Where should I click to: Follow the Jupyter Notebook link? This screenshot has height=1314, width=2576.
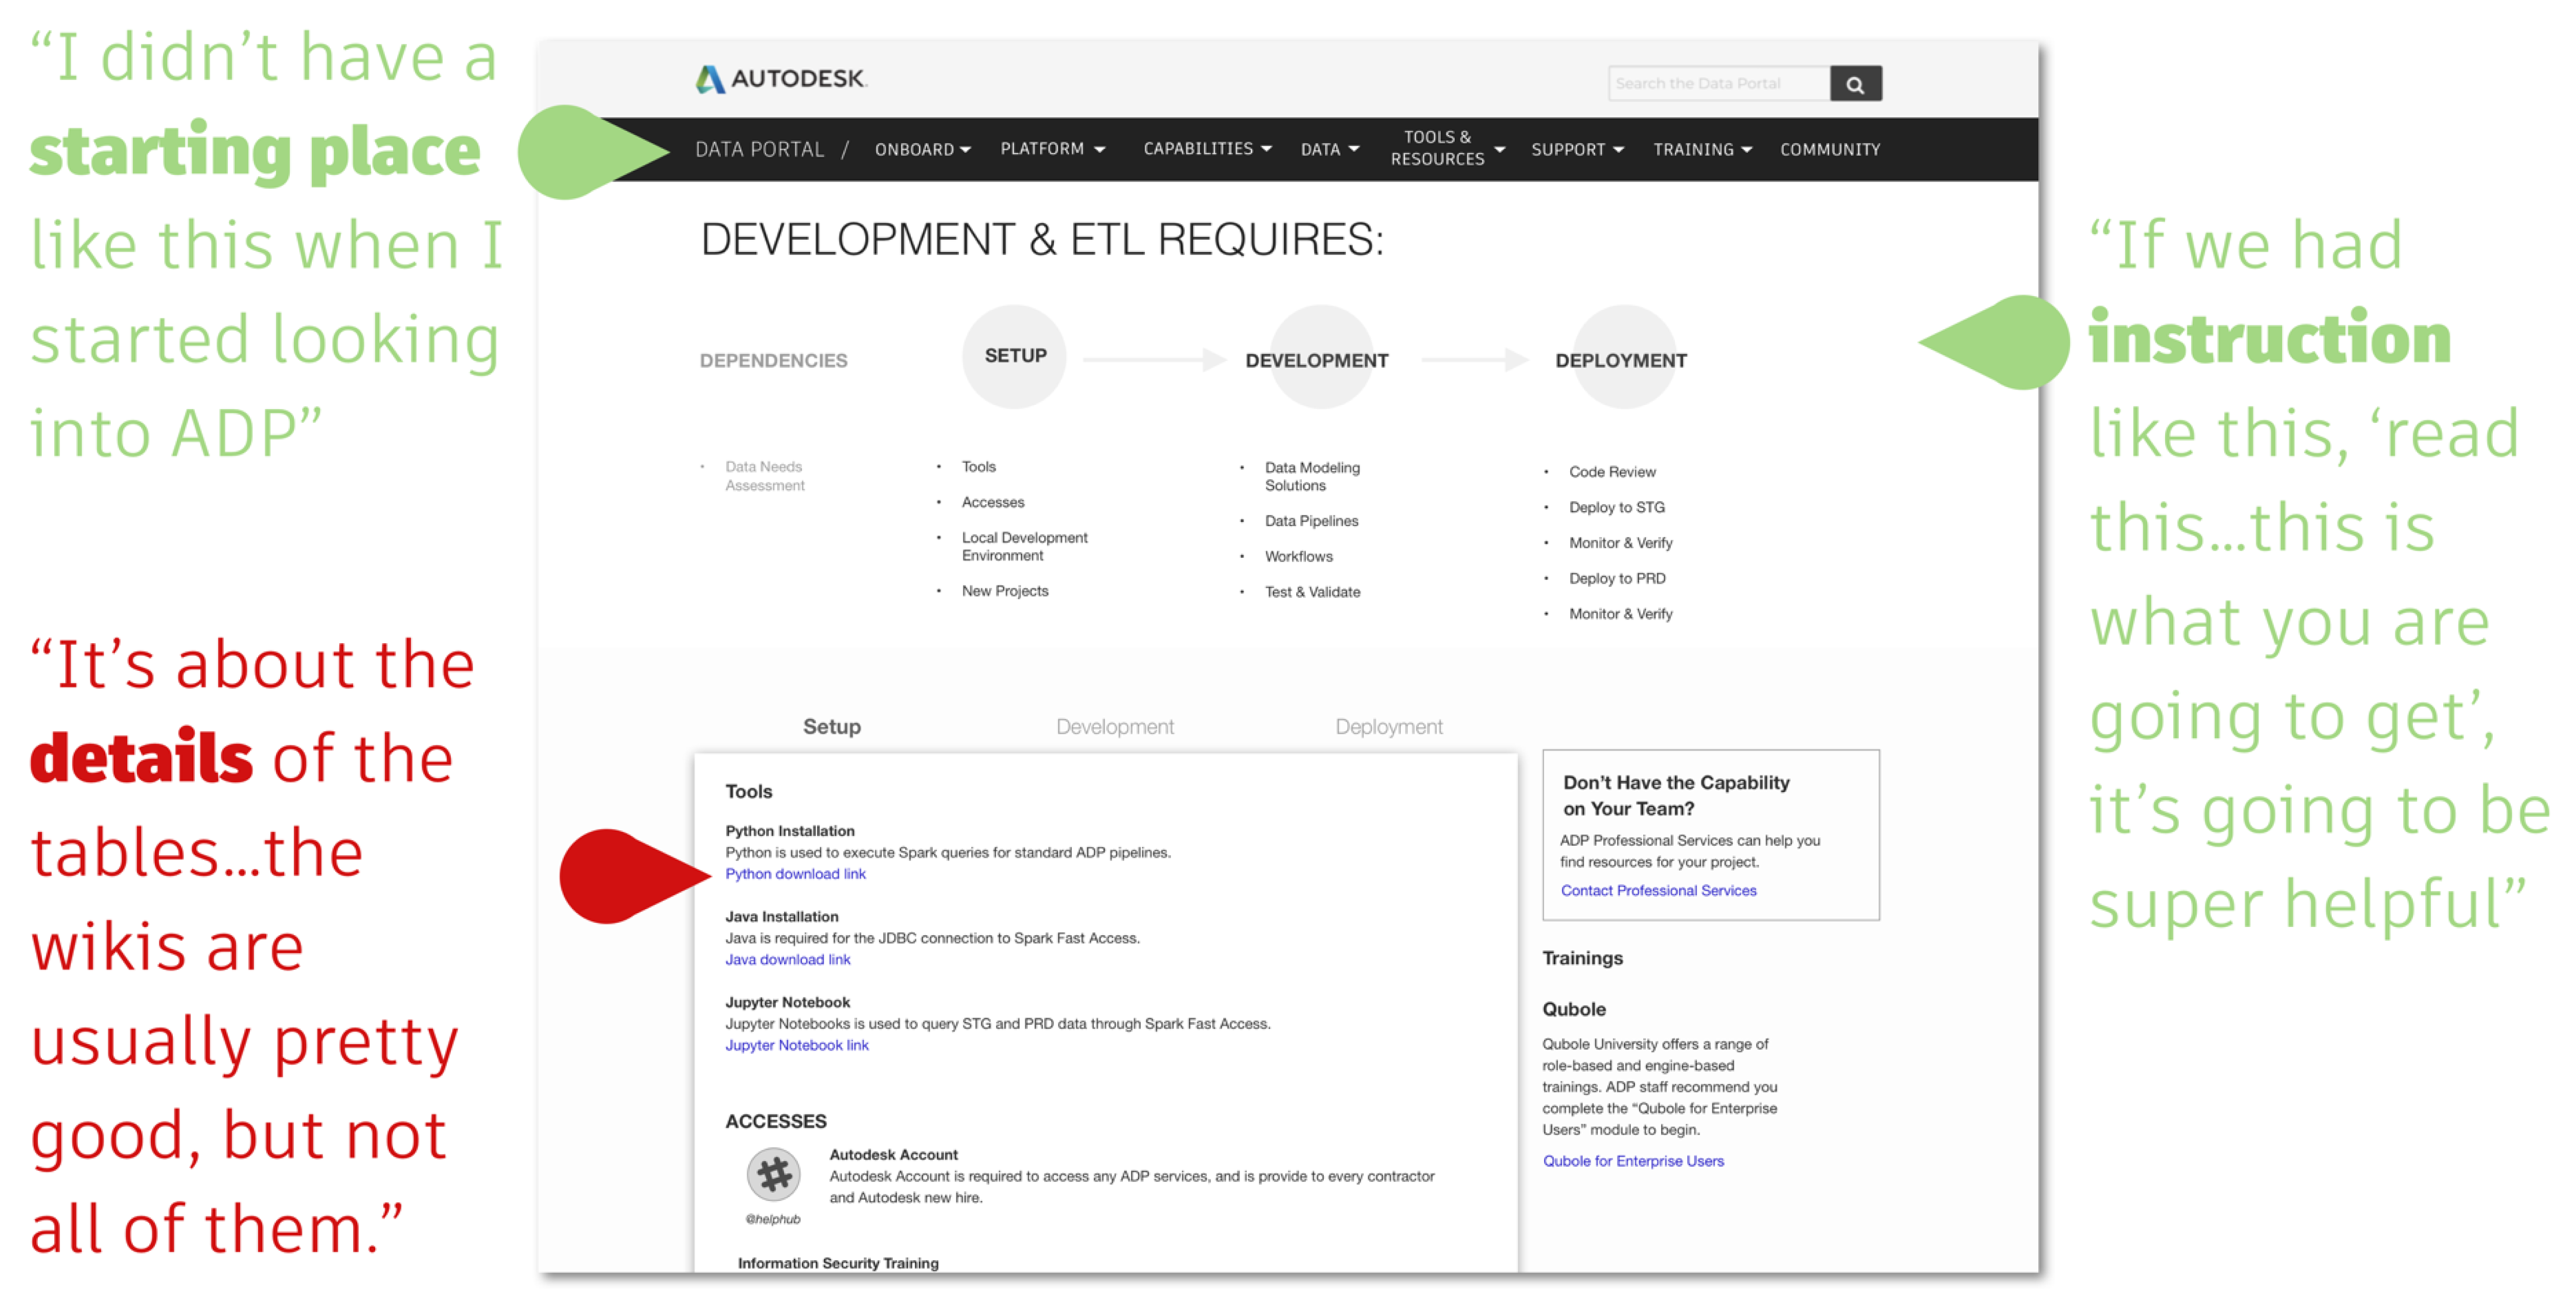(796, 1045)
